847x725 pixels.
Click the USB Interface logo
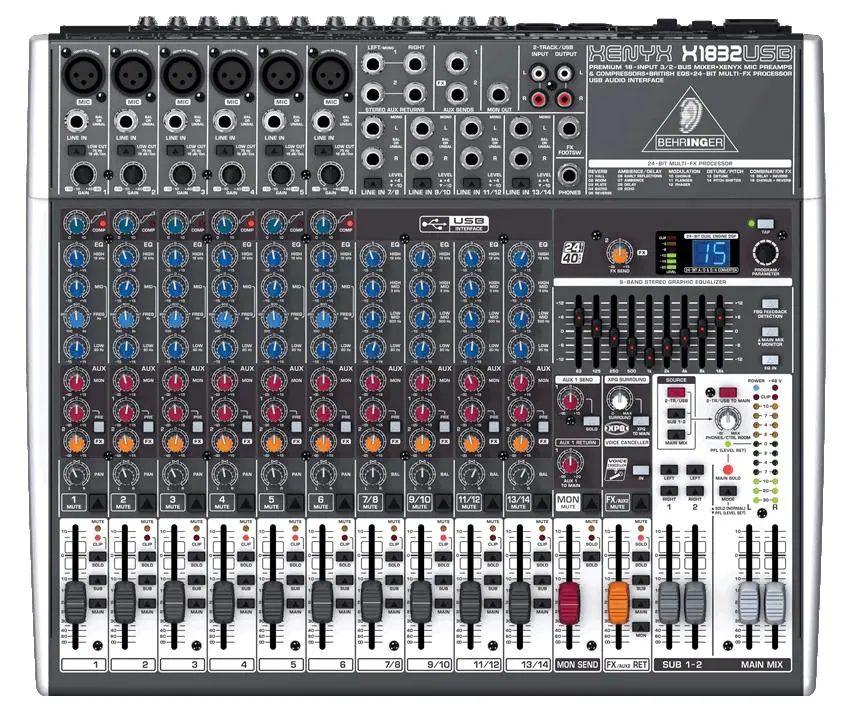(454, 224)
